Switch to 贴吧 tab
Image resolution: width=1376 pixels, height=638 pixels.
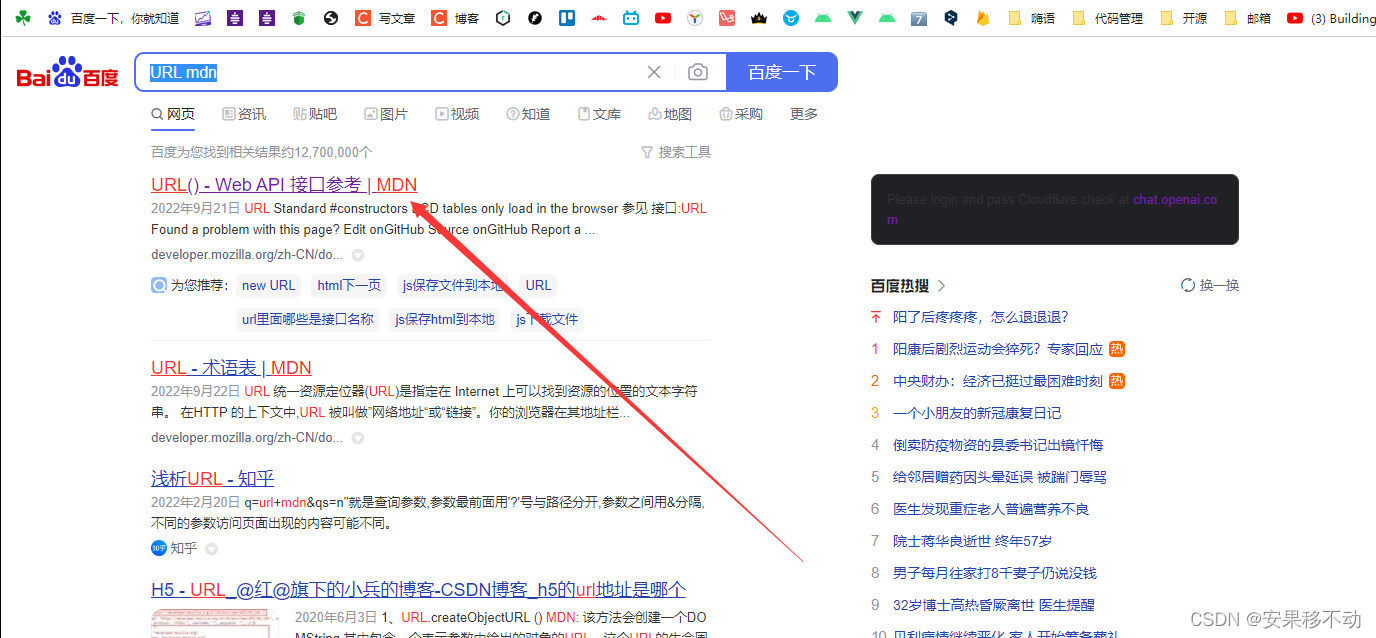pyautogui.click(x=315, y=114)
